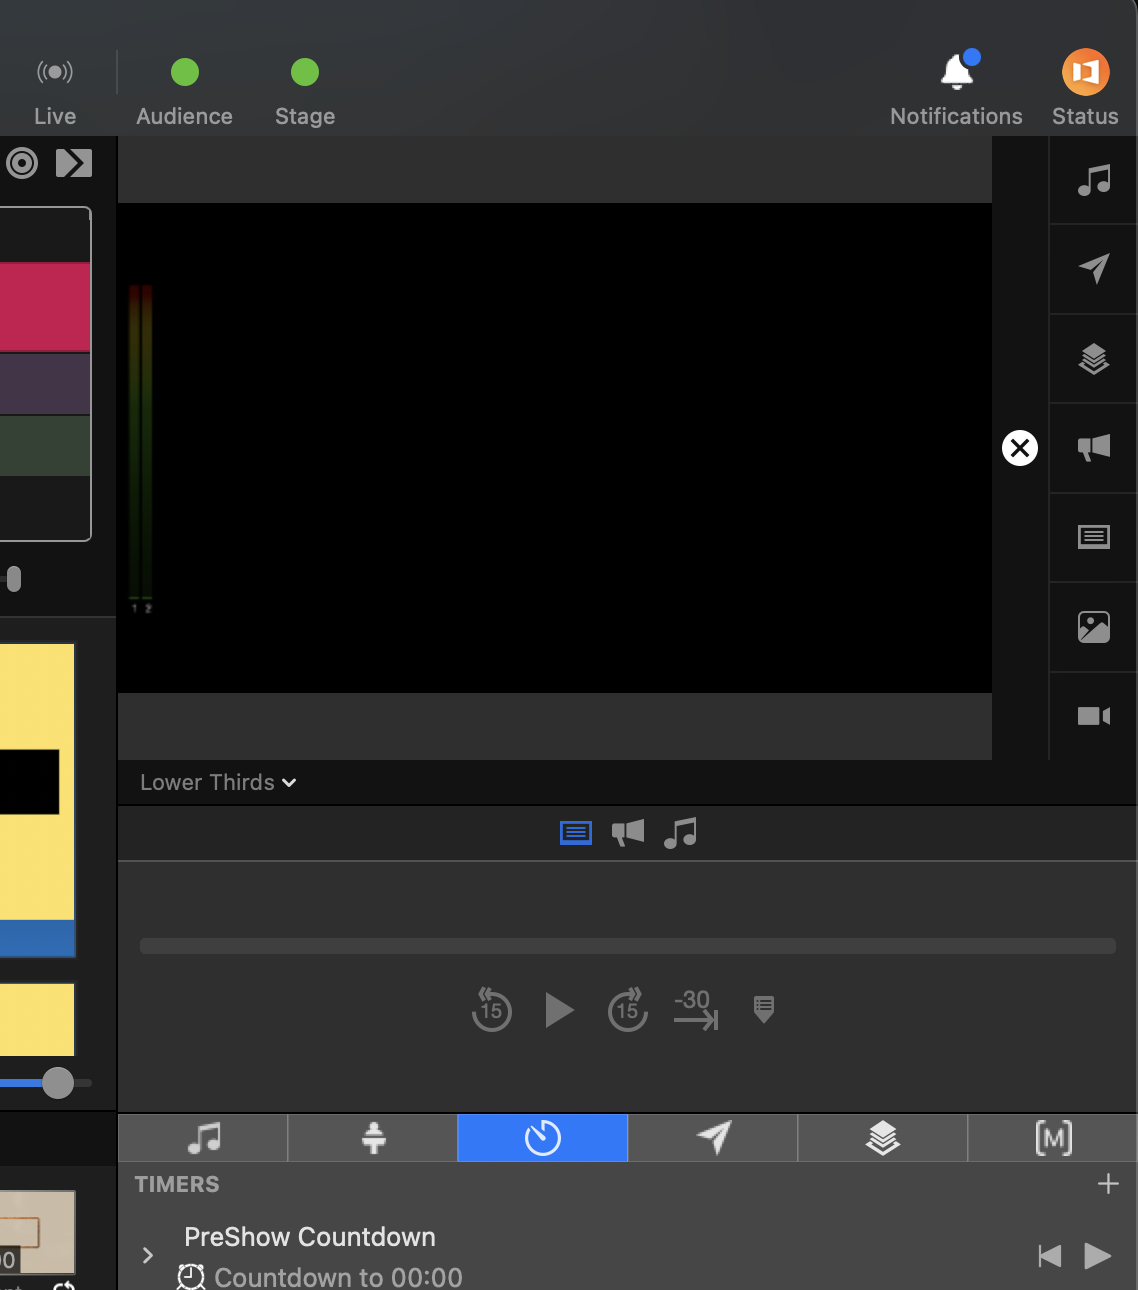This screenshot has width=1138, height=1290.
Task: Open the Lower Thirds dropdown
Action: tap(217, 782)
